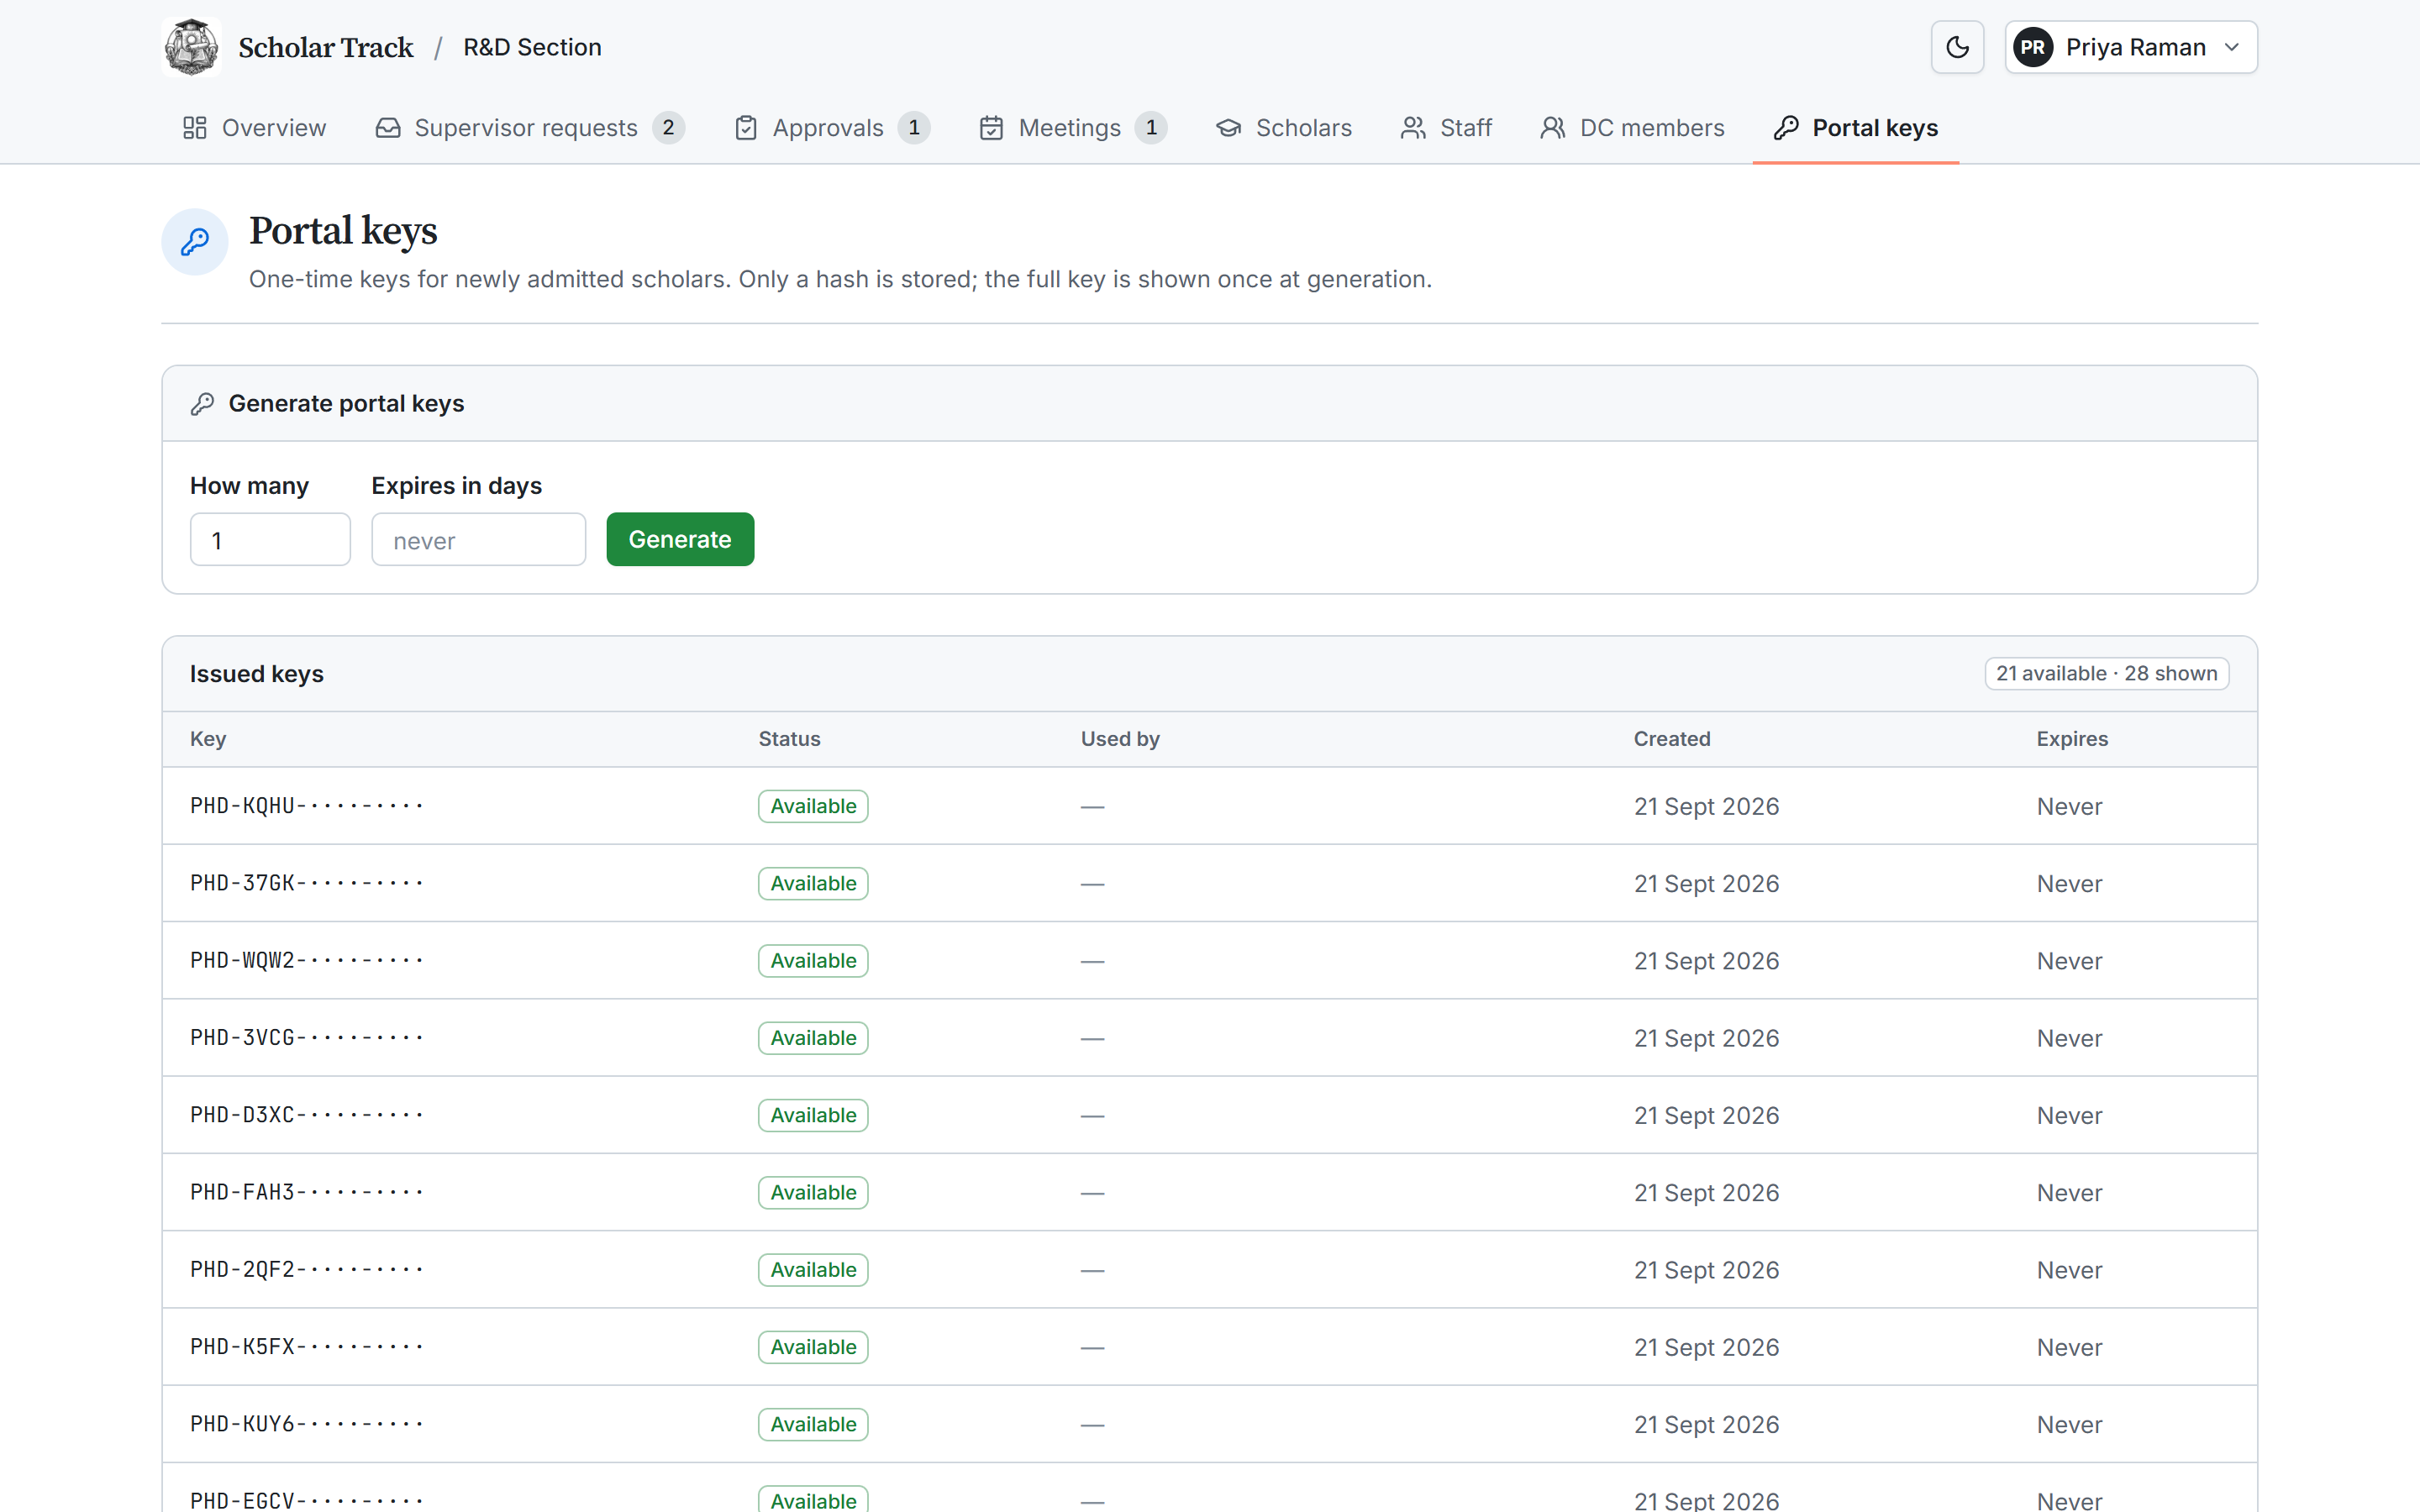The width and height of the screenshot is (2420, 1512).
Task: Select key row PHD-KQHU
Action: (x=1210, y=806)
